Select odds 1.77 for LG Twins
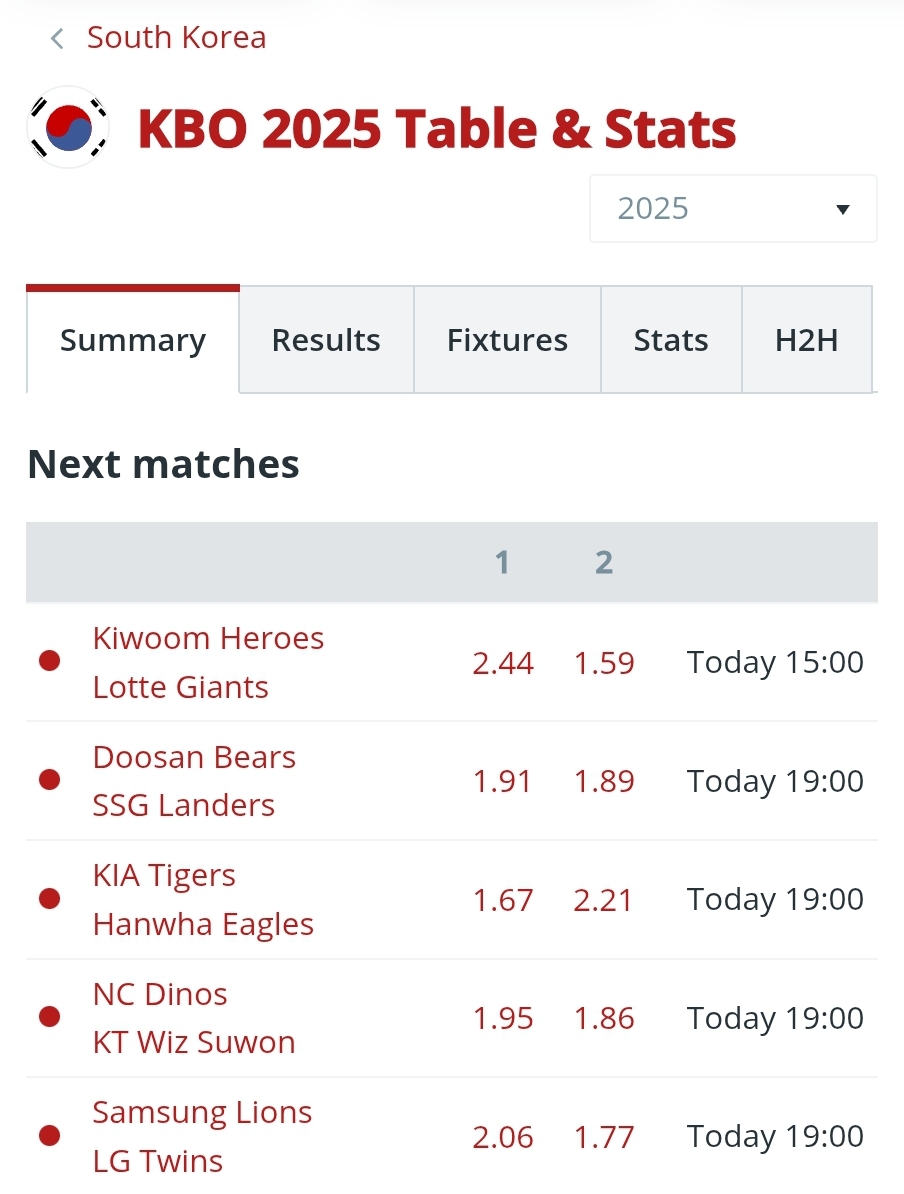 tap(604, 1137)
